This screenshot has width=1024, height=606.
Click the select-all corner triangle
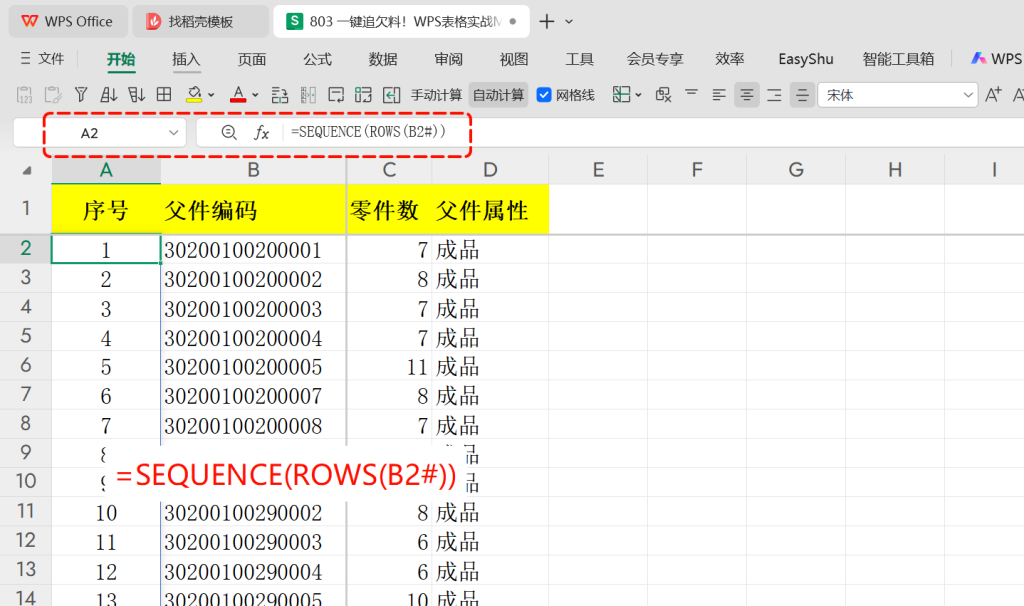[26, 171]
